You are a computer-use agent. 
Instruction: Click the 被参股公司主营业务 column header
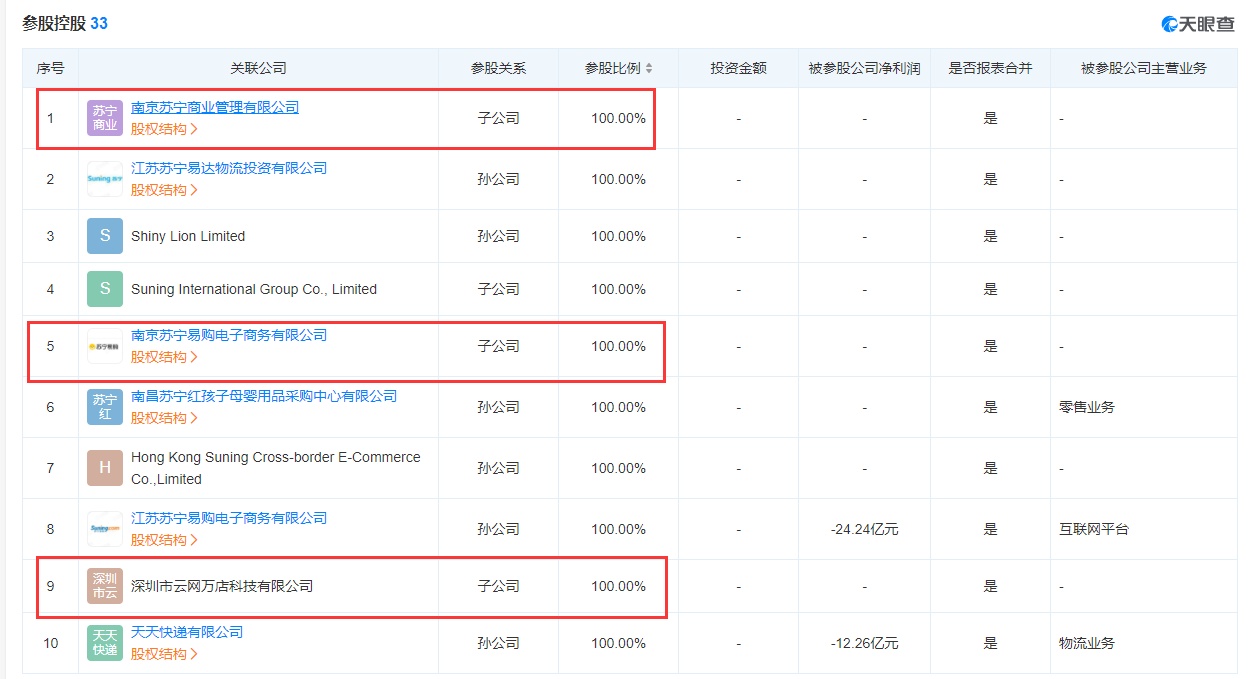pos(1144,69)
